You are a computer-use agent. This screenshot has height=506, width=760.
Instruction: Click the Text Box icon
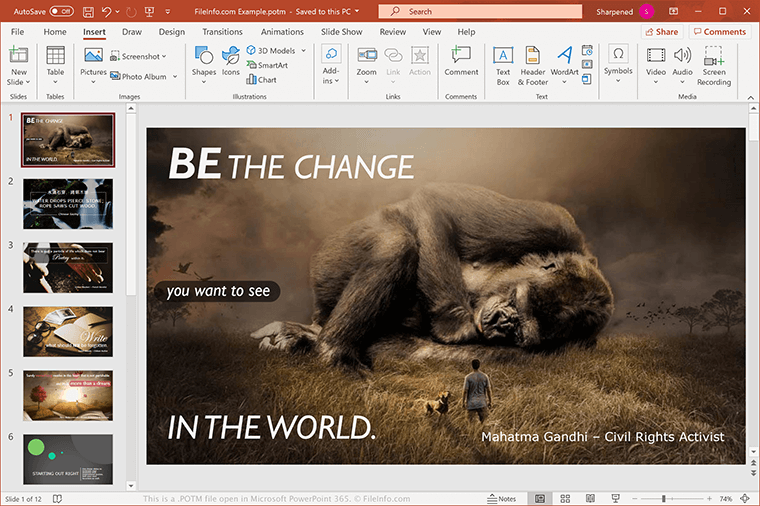coord(503,60)
